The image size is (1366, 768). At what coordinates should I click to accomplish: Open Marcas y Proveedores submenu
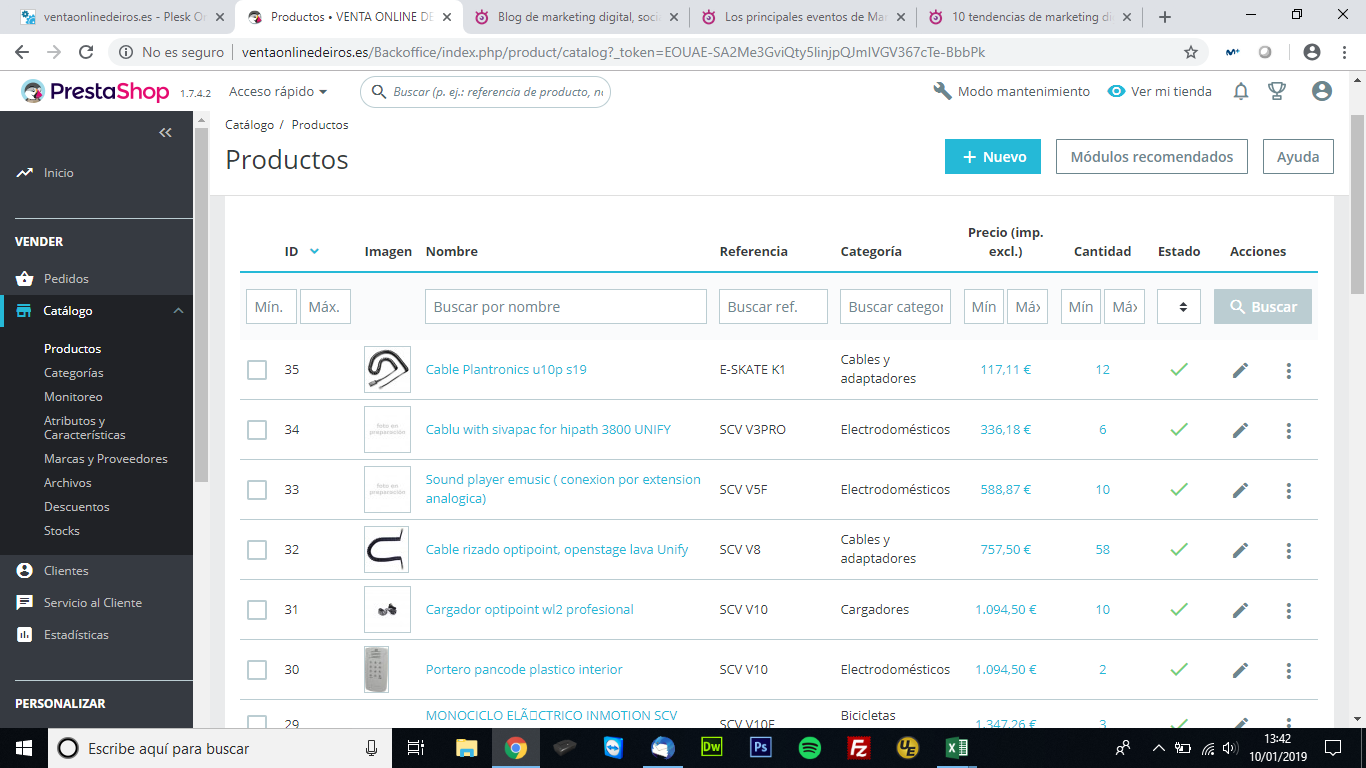(x=106, y=459)
